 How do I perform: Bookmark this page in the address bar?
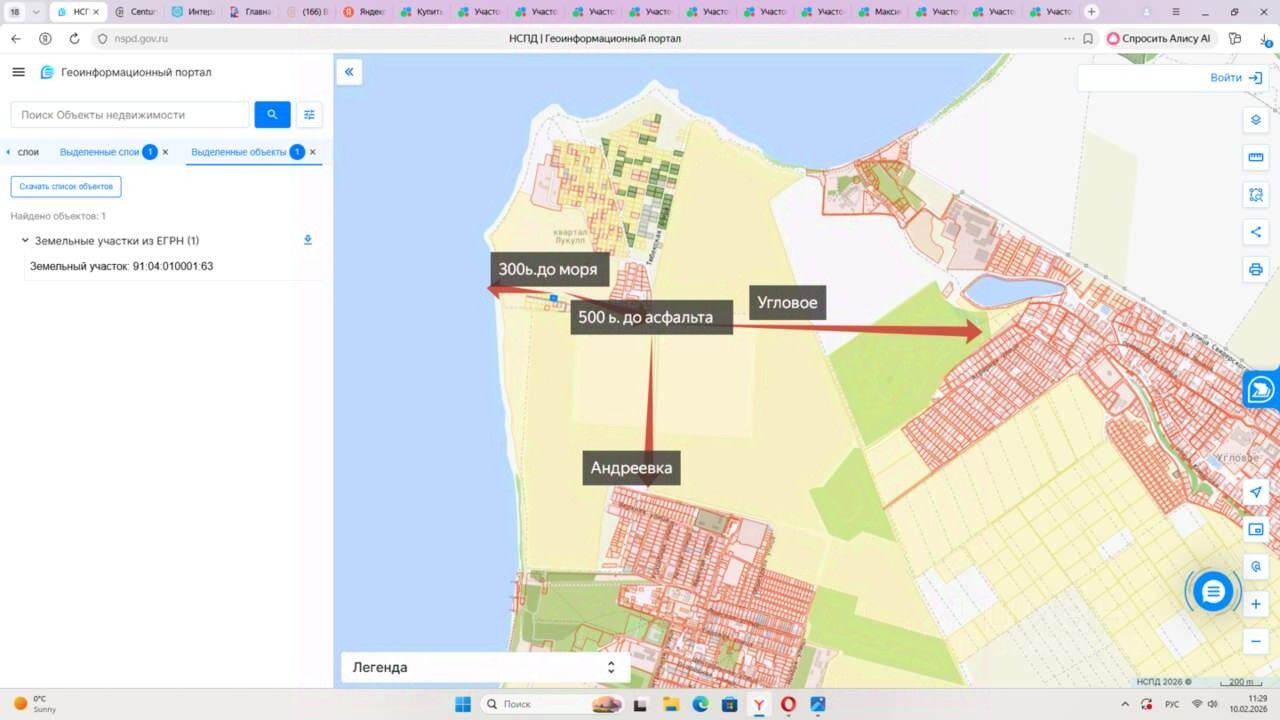(x=1088, y=39)
